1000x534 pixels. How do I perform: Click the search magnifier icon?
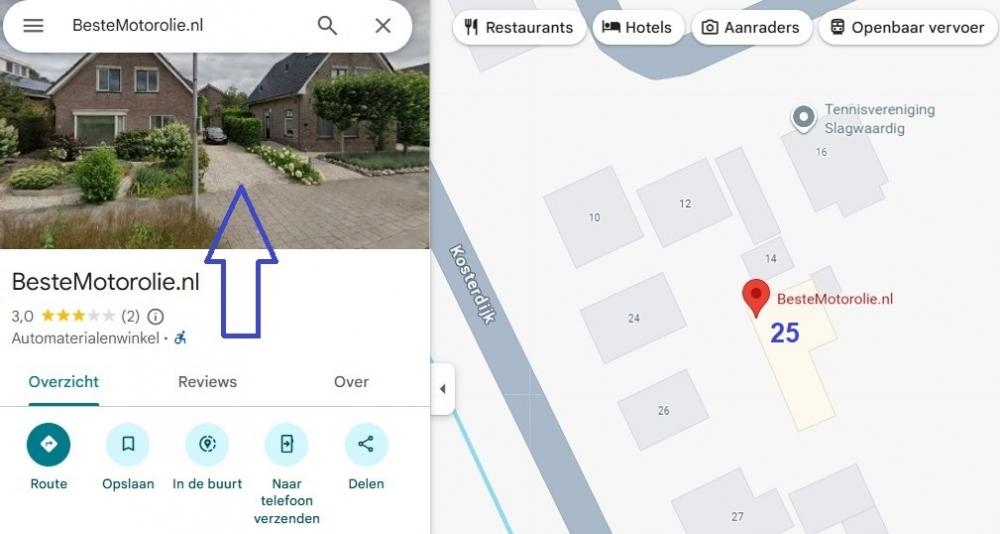(x=327, y=26)
